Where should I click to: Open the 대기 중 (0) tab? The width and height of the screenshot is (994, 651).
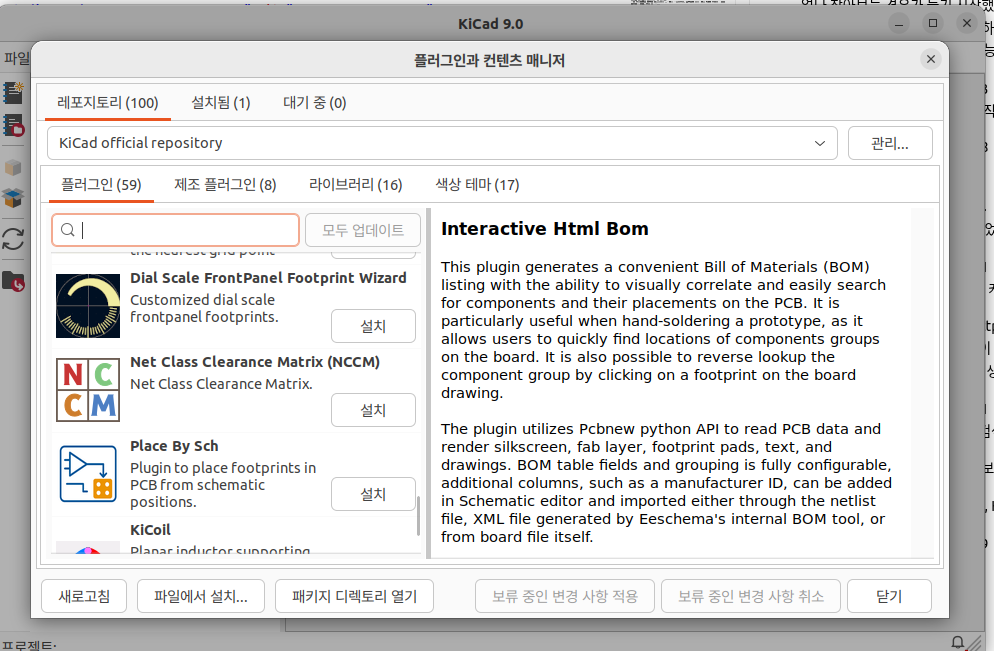tap(314, 103)
